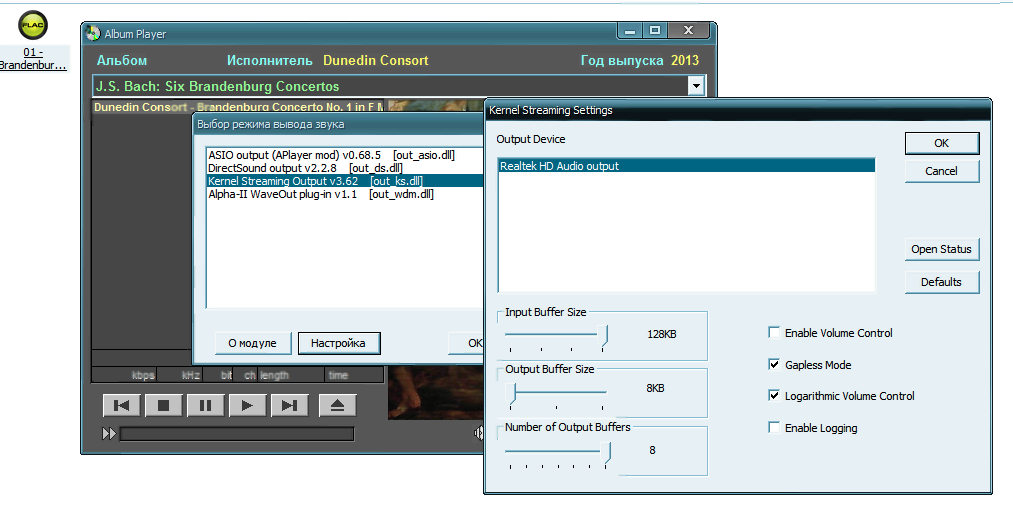
Task: Select Kernel Streaming Output v3.62
Action: coord(345,181)
